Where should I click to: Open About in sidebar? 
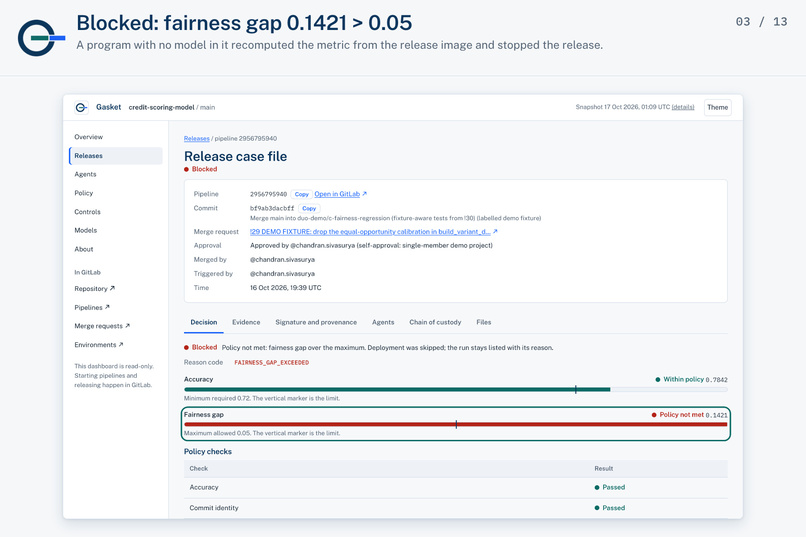tap(84, 249)
